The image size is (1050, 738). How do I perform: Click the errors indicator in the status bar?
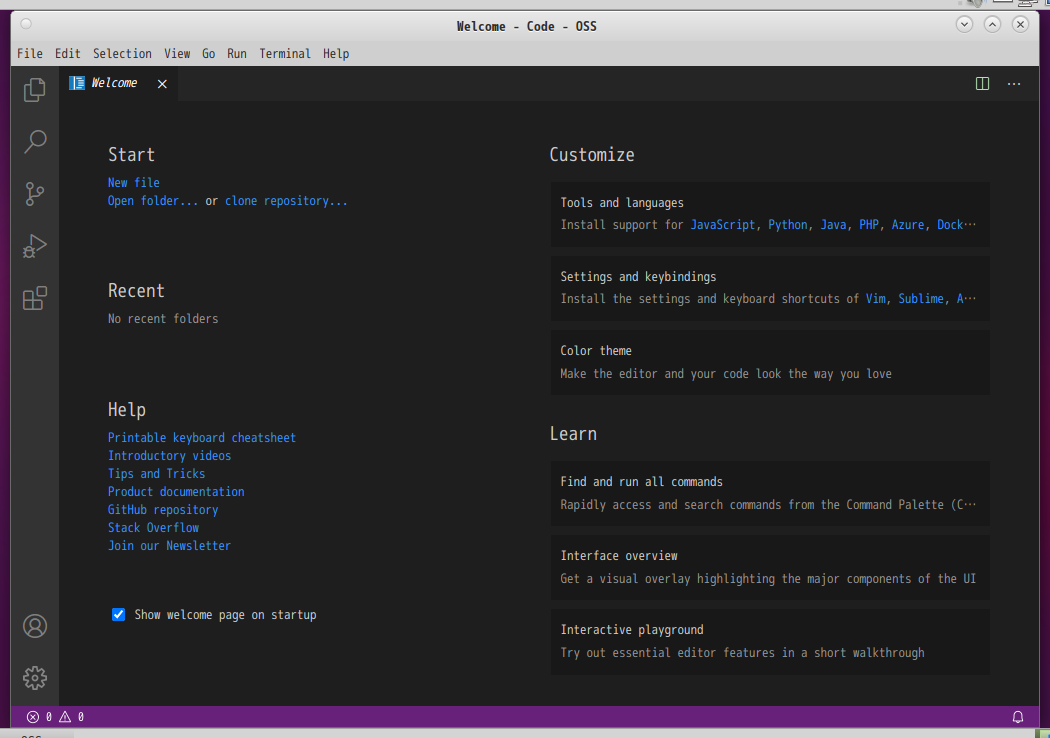point(39,717)
